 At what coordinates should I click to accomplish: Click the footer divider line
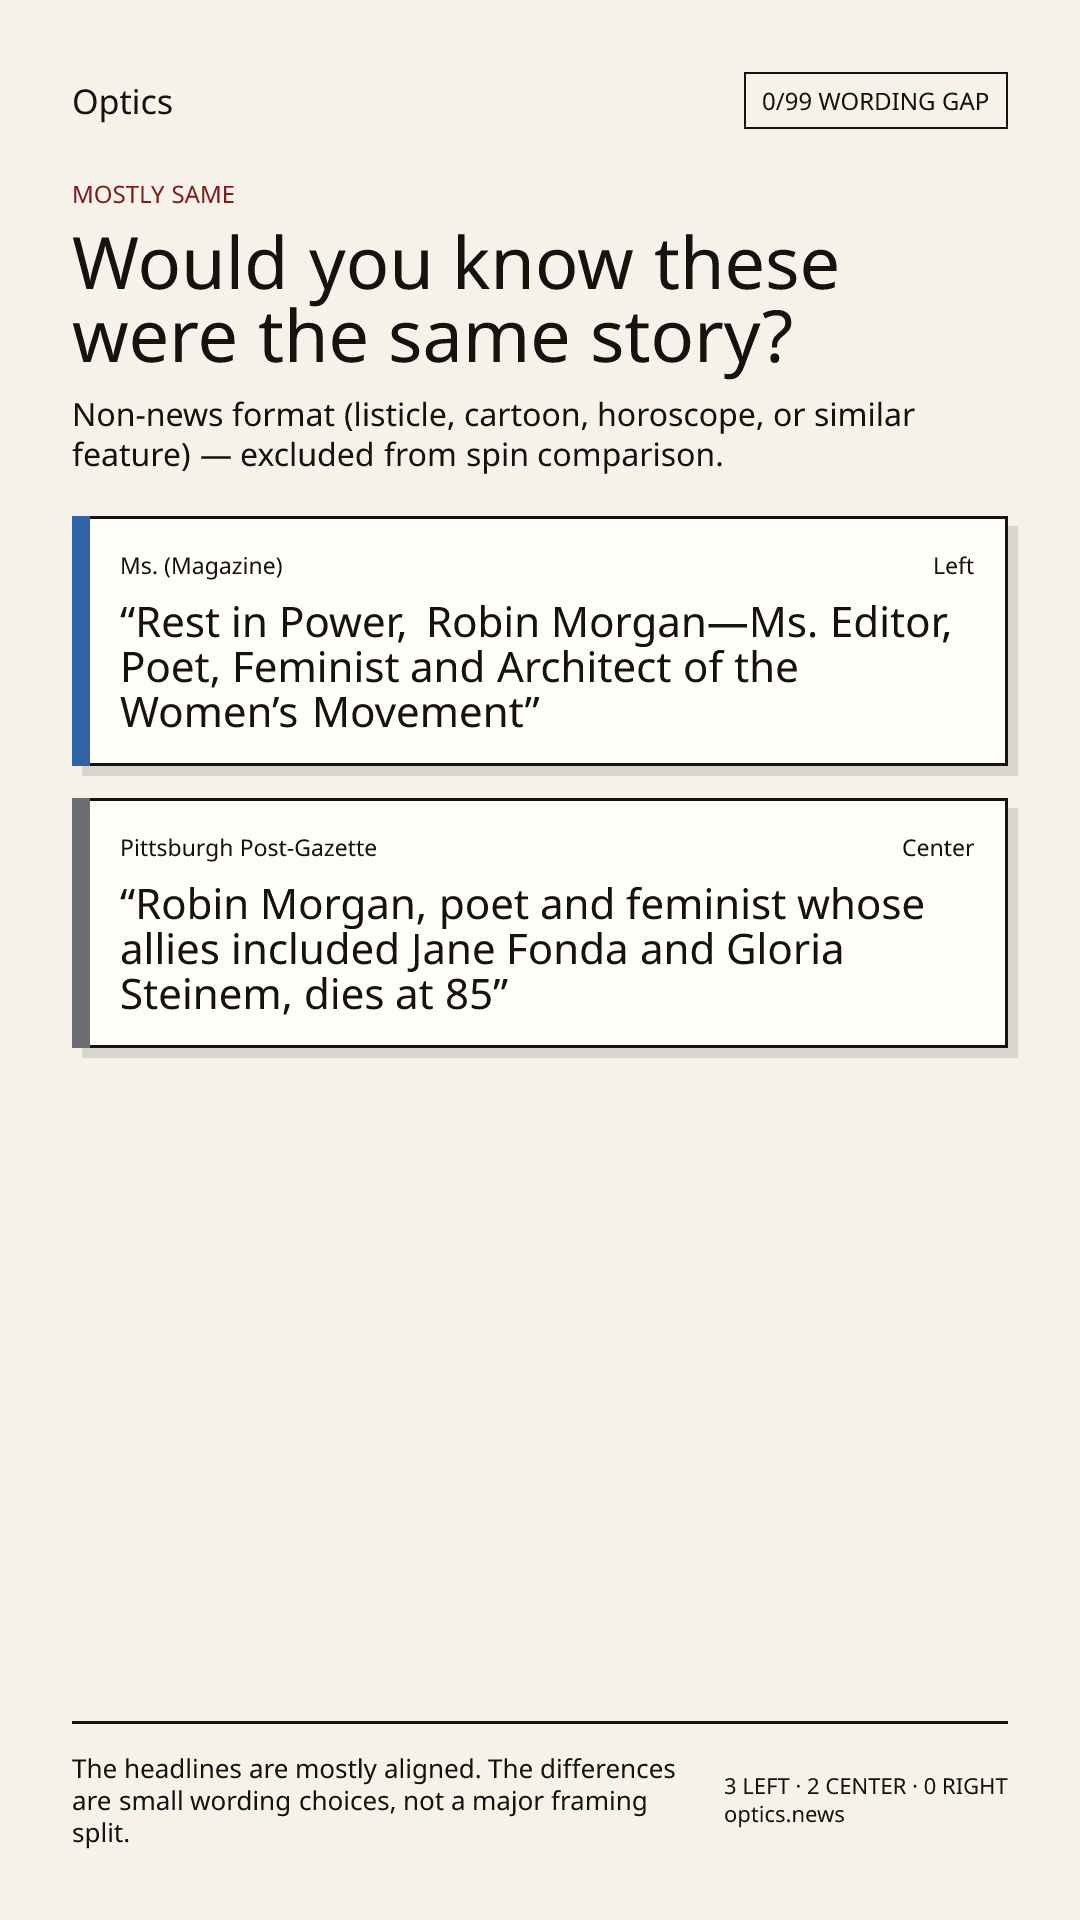click(x=540, y=1722)
